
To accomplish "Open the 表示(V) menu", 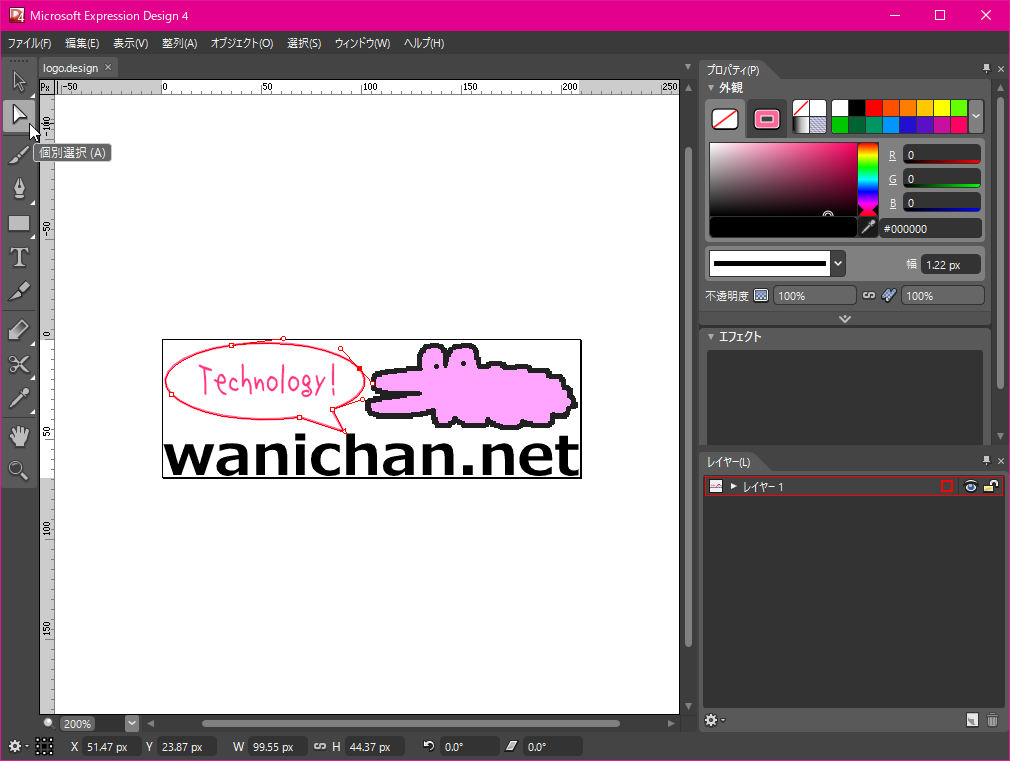I will click(x=131, y=43).
